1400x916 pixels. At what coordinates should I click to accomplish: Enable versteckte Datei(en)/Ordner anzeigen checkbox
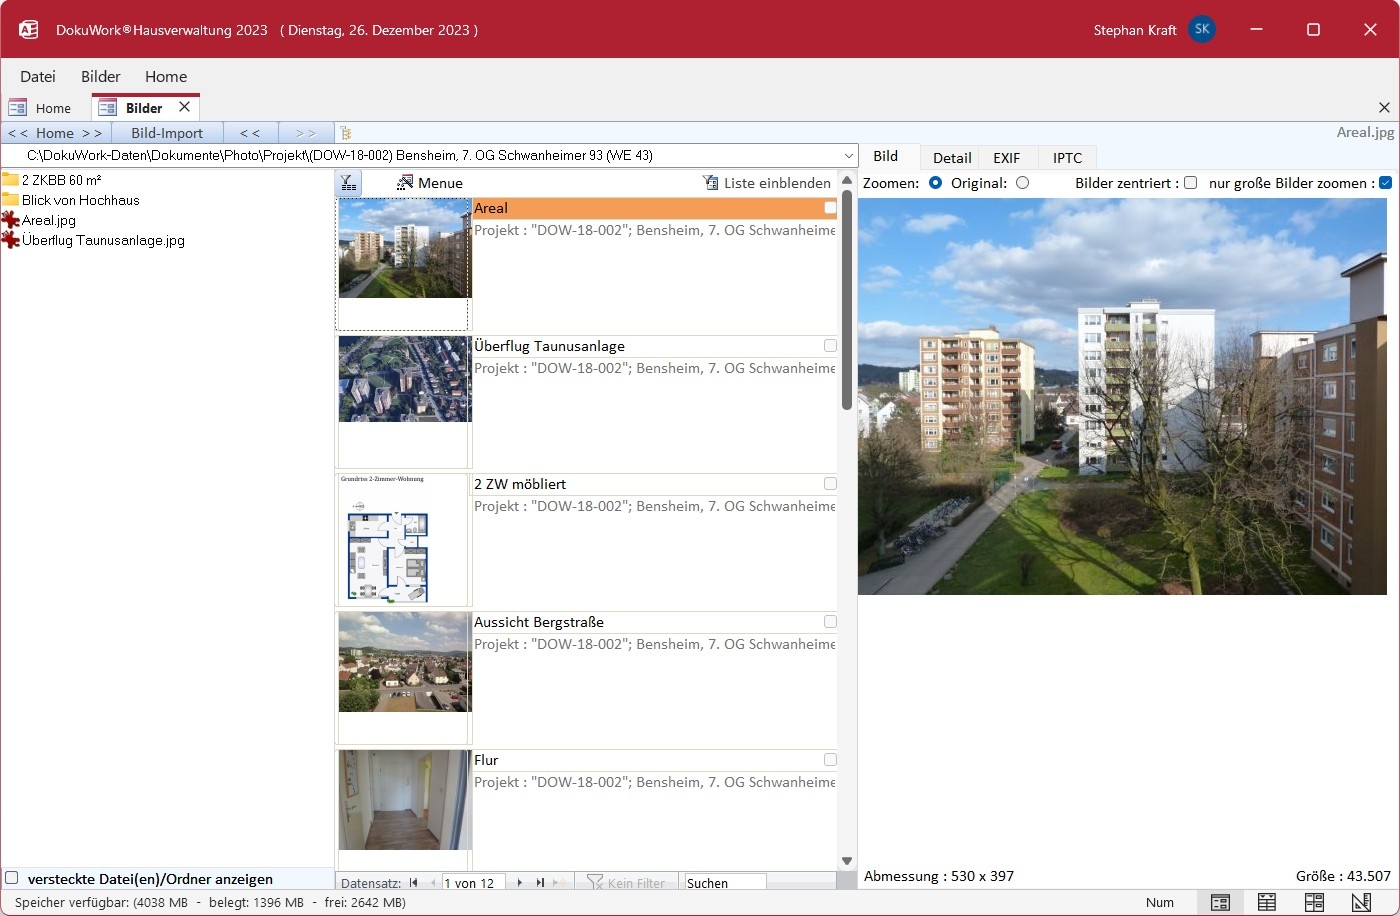12,878
